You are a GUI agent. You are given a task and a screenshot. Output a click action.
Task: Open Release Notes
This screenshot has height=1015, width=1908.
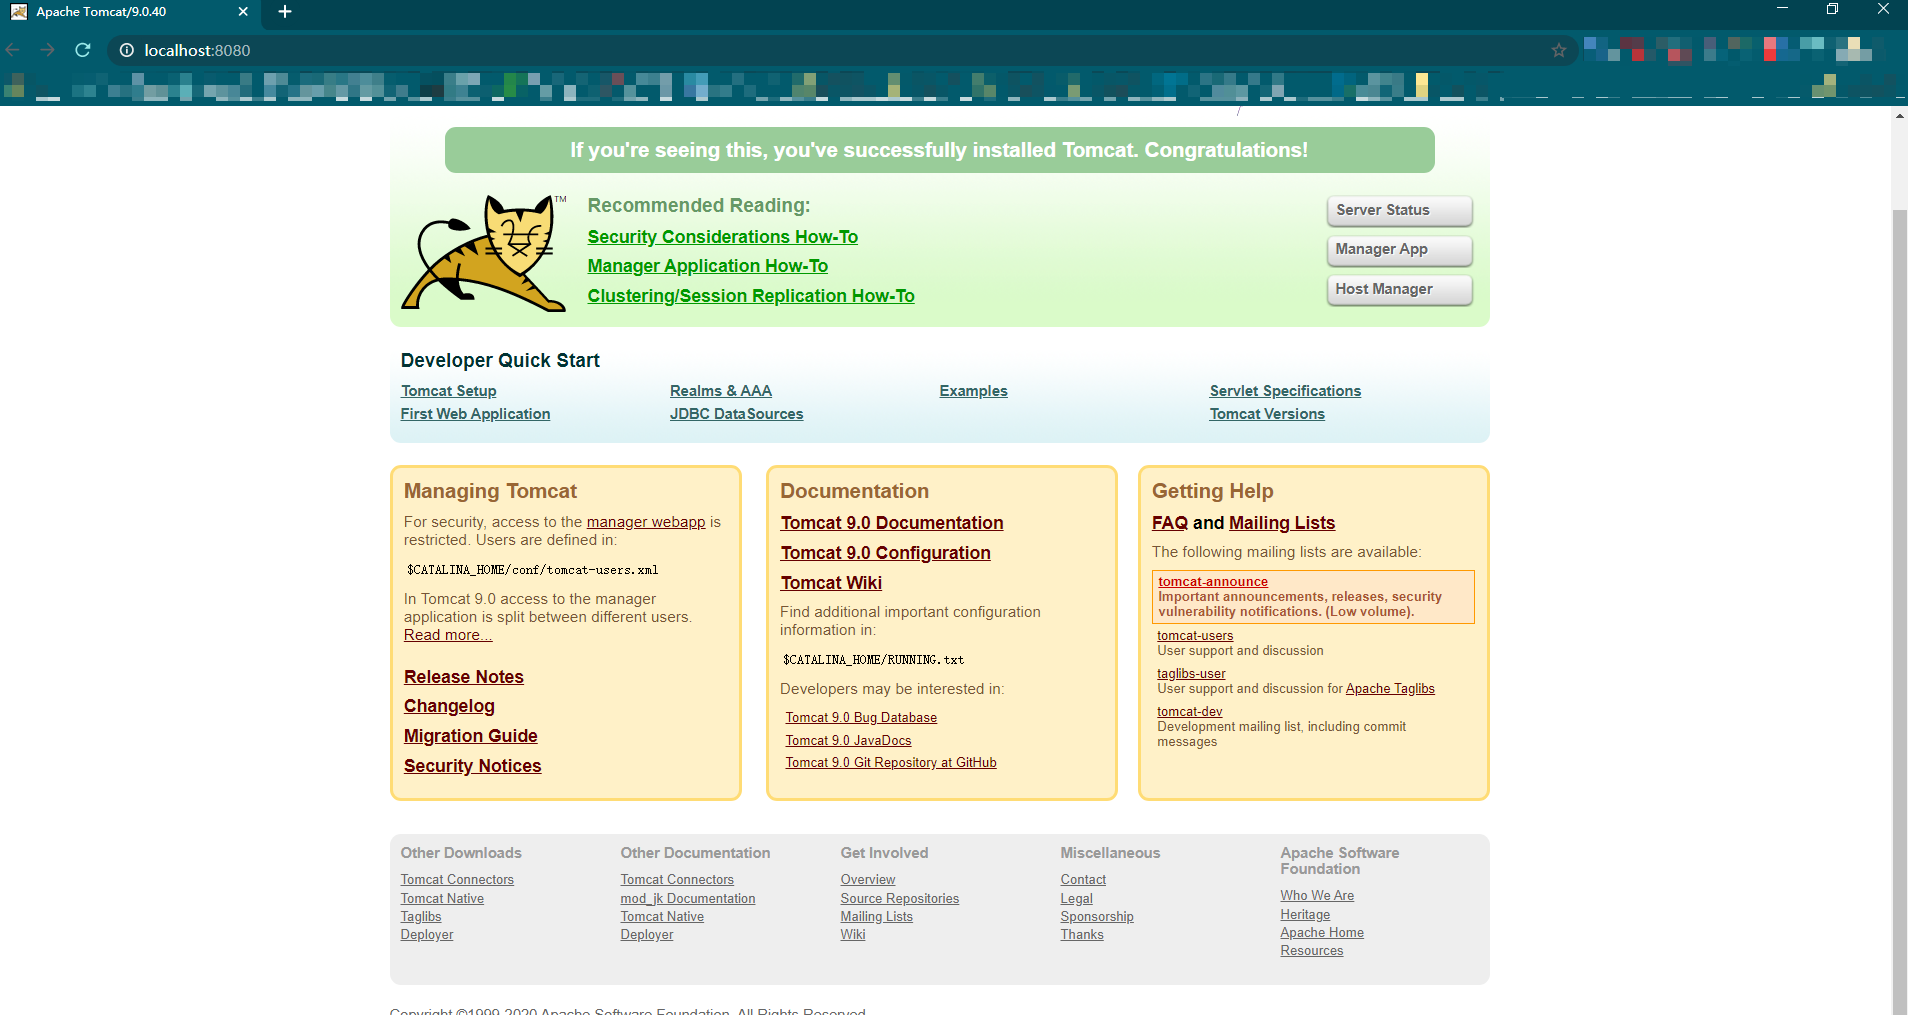pos(464,677)
